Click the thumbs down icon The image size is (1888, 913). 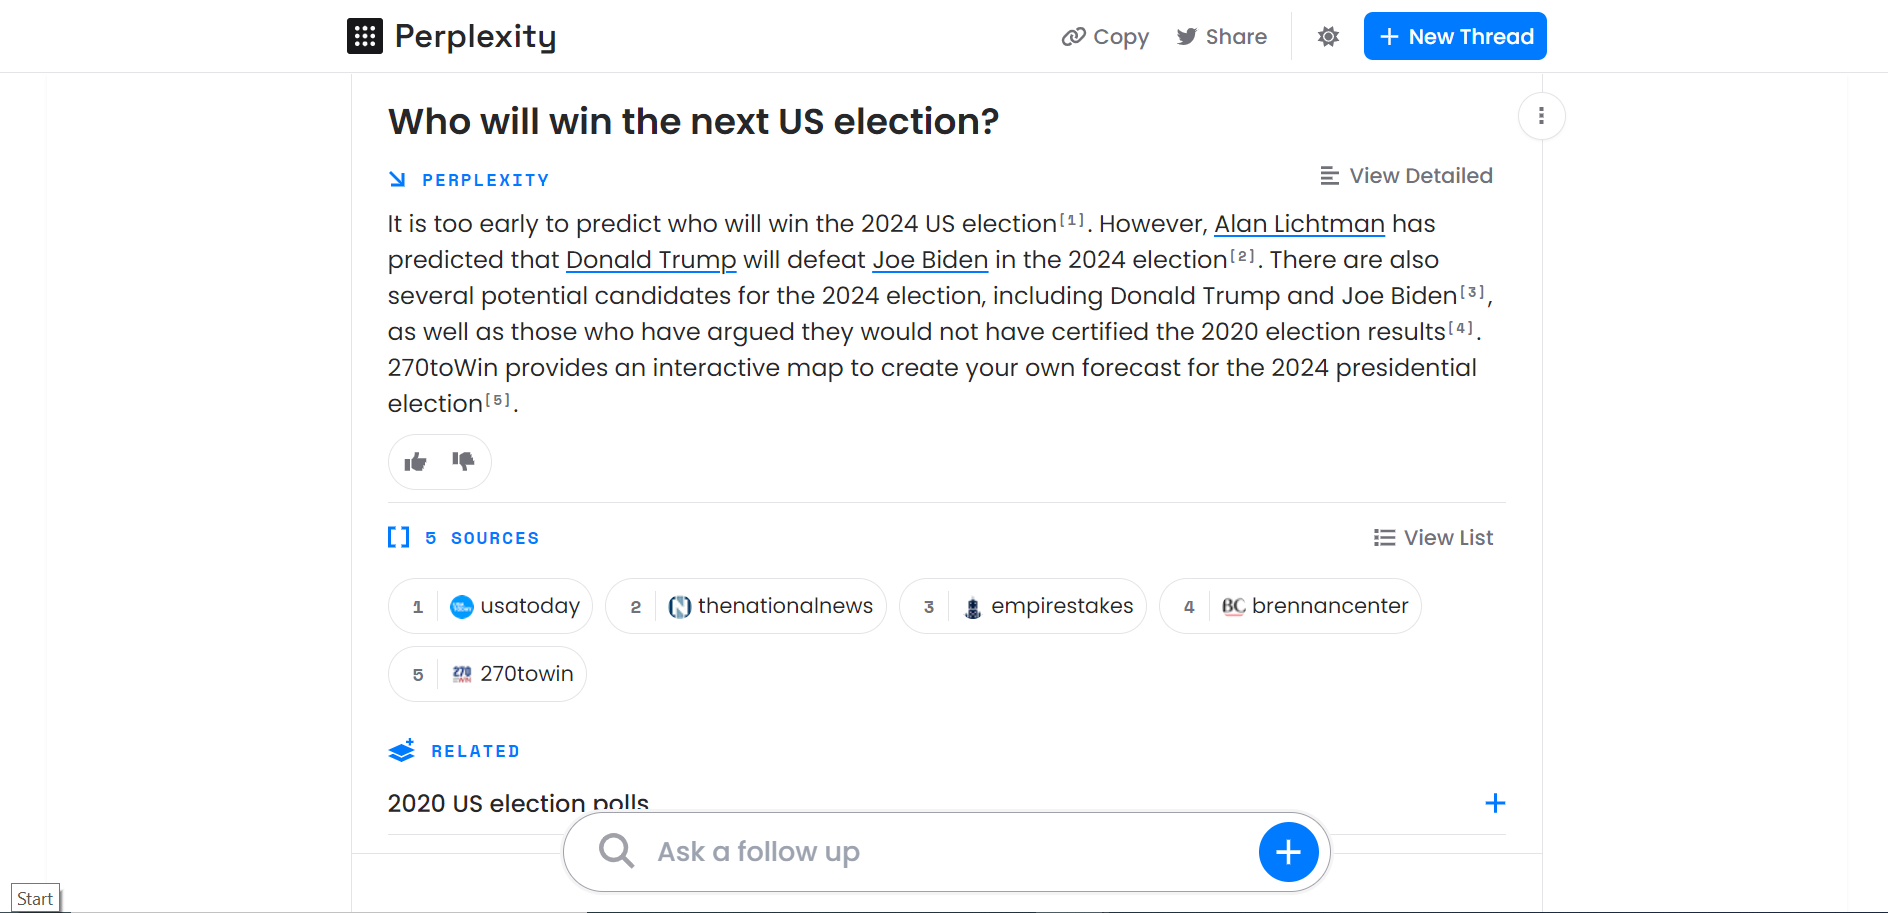pyautogui.click(x=463, y=461)
